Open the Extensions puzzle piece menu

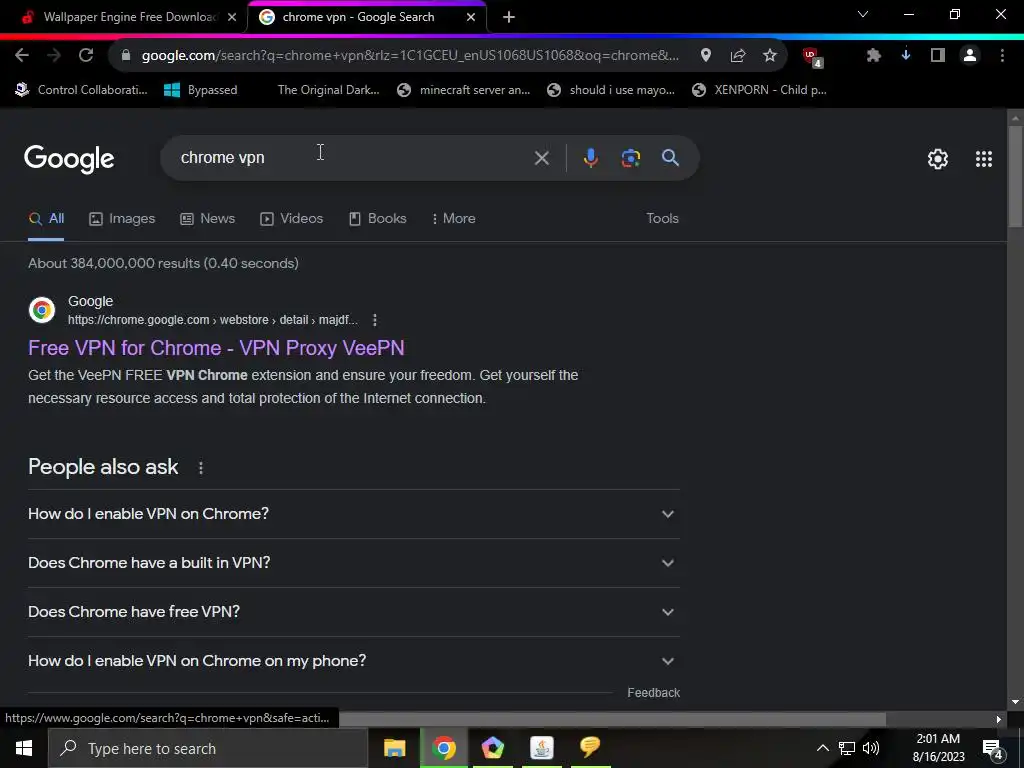click(x=874, y=56)
